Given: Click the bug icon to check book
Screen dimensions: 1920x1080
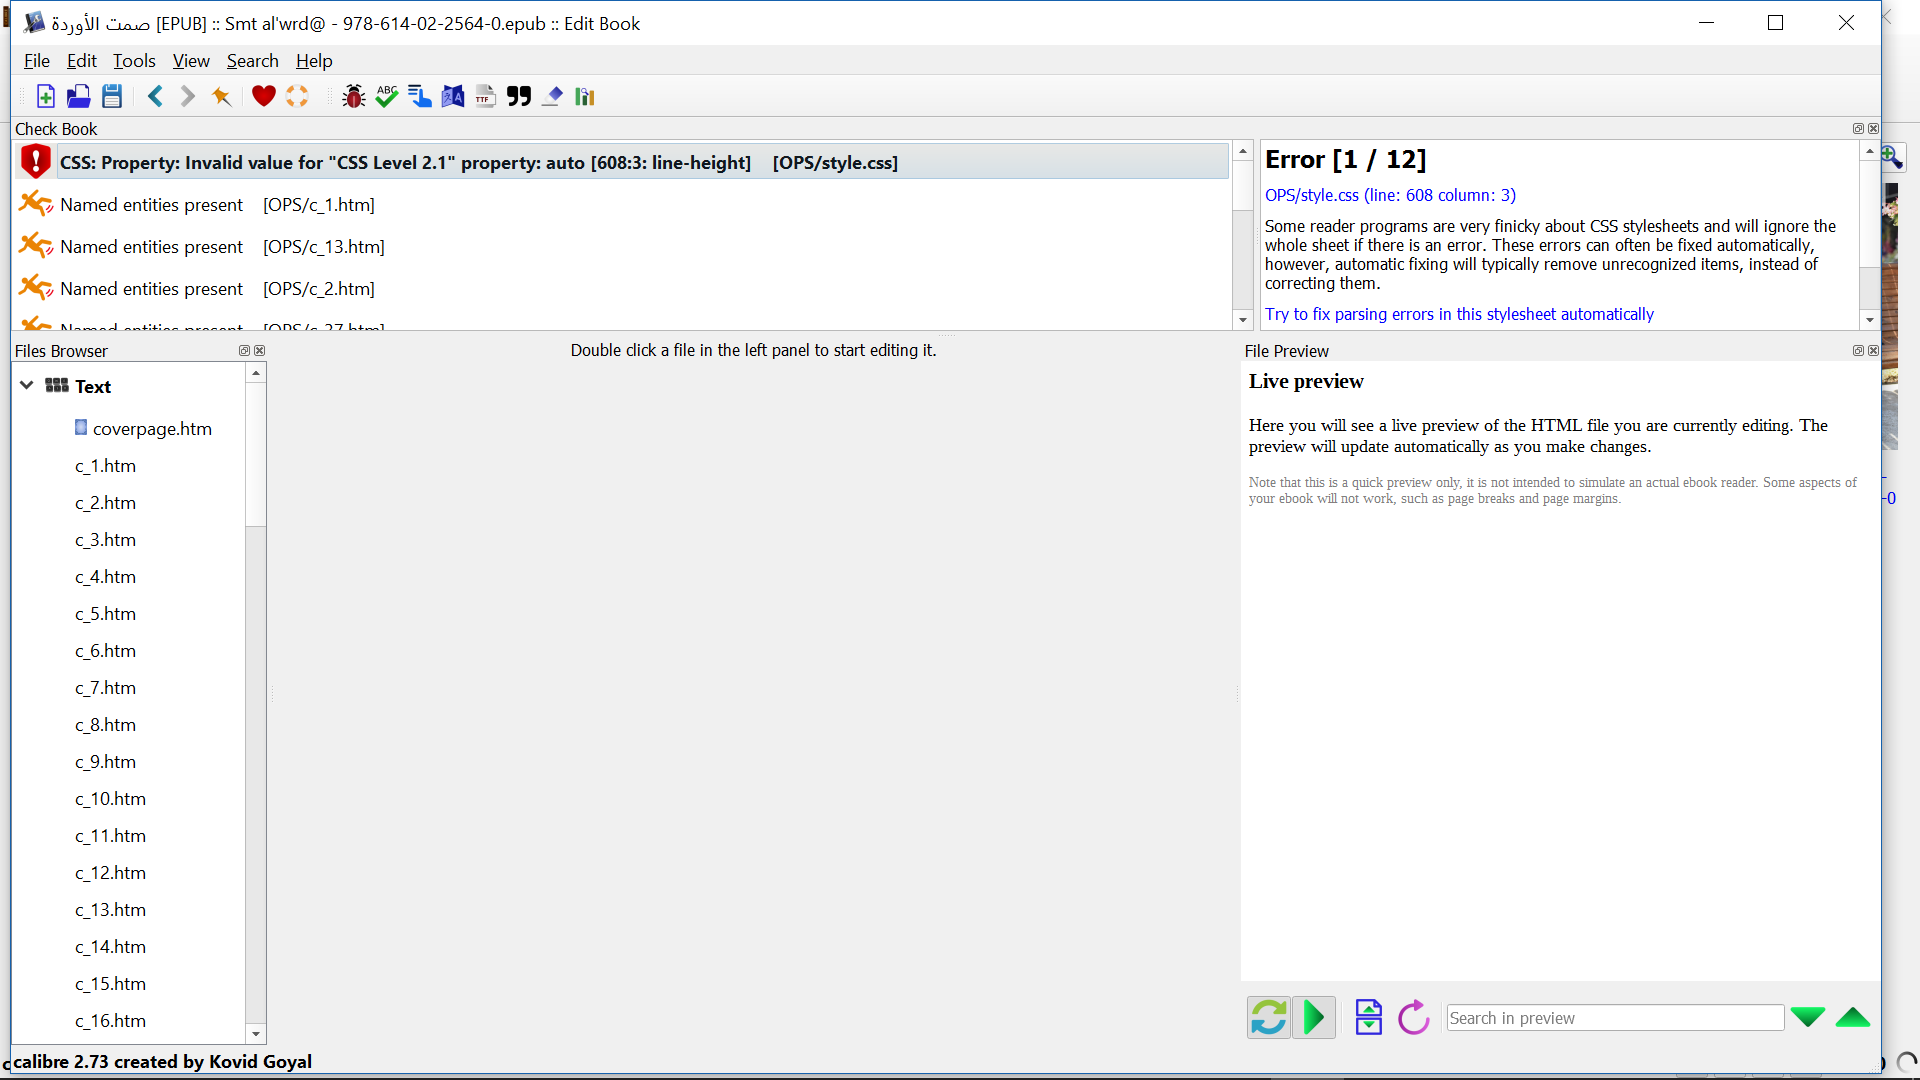Looking at the screenshot, I should 353,96.
